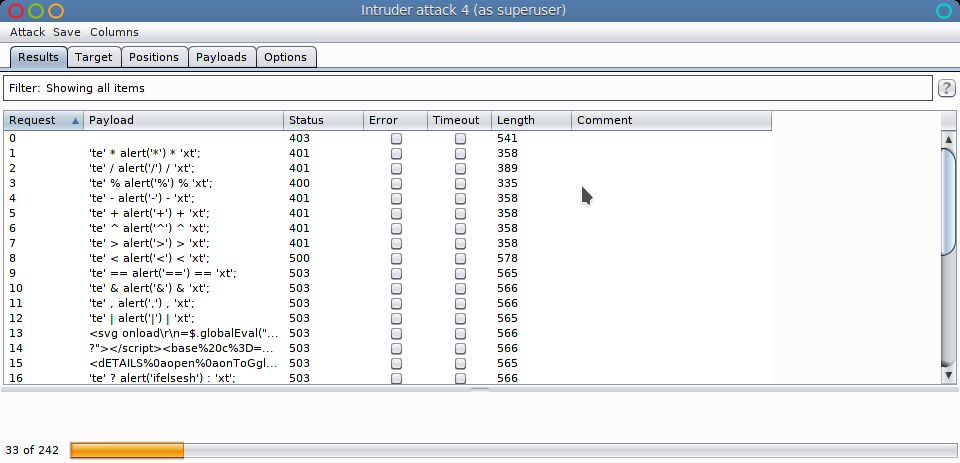Image resolution: width=960 pixels, height=463 pixels.
Task: Open the Columns menu
Action: click(114, 32)
